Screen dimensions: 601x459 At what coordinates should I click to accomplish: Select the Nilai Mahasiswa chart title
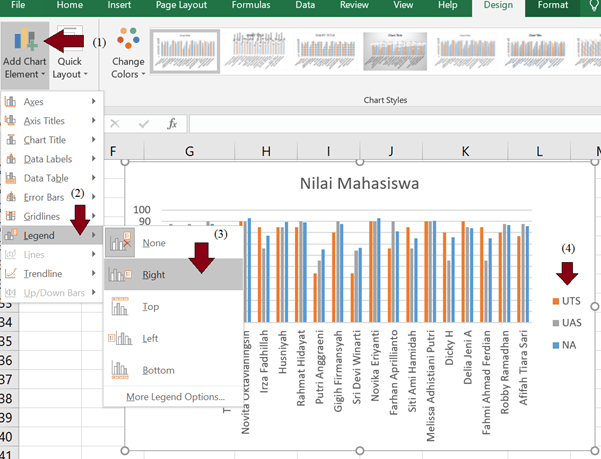361,185
